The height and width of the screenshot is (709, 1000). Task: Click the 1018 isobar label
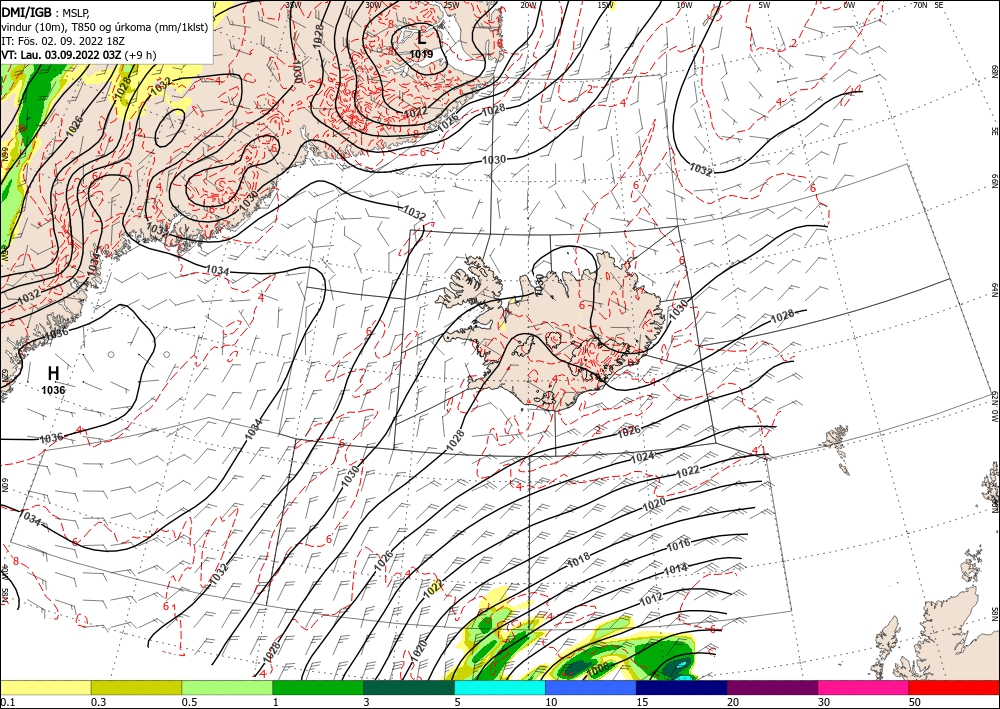tap(579, 560)
